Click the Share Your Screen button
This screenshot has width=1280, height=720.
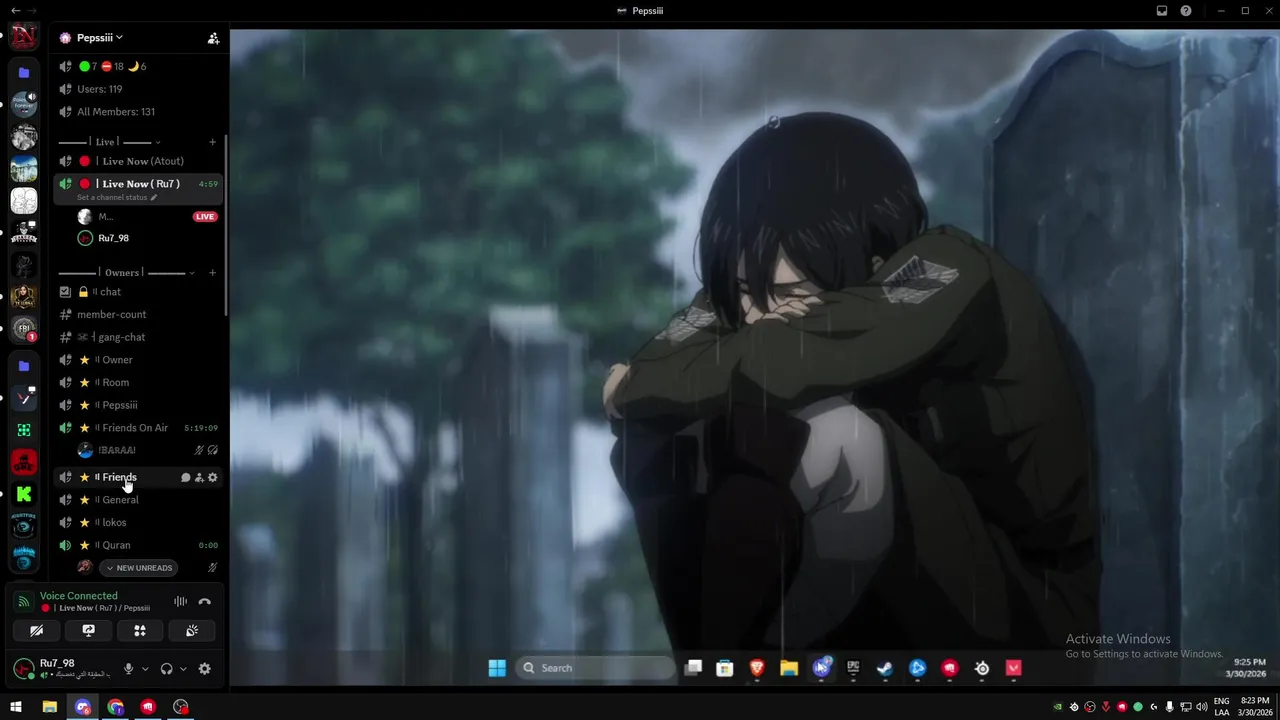tap(88, 631)
